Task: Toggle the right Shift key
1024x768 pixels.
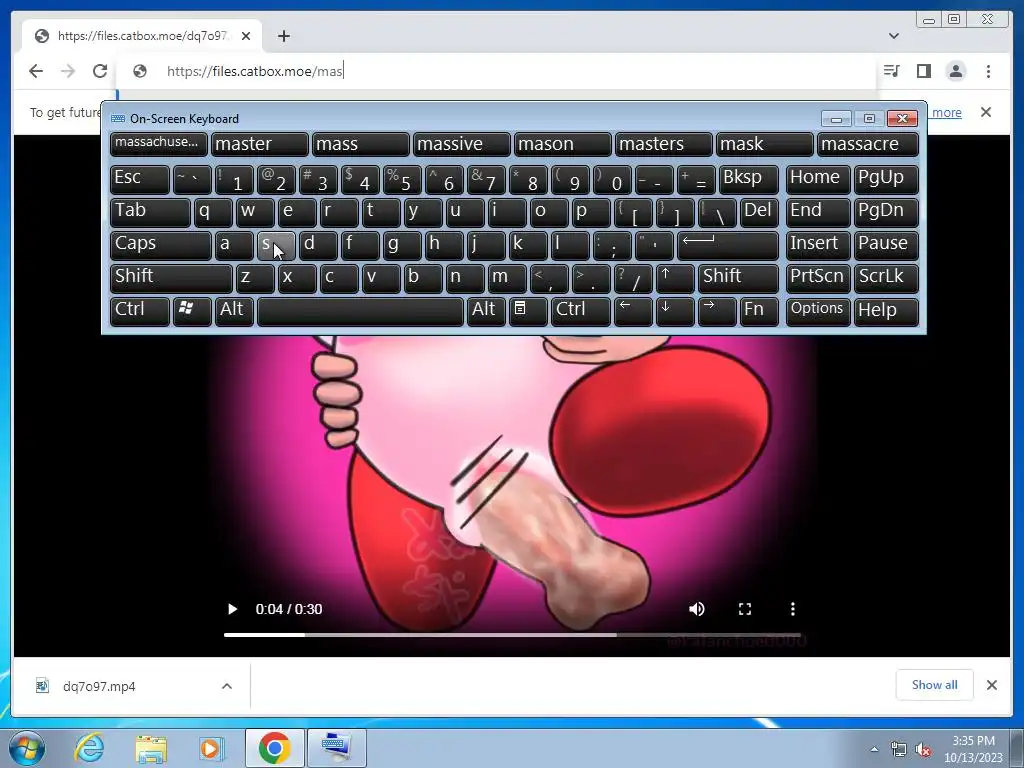Action: point(738,278)
